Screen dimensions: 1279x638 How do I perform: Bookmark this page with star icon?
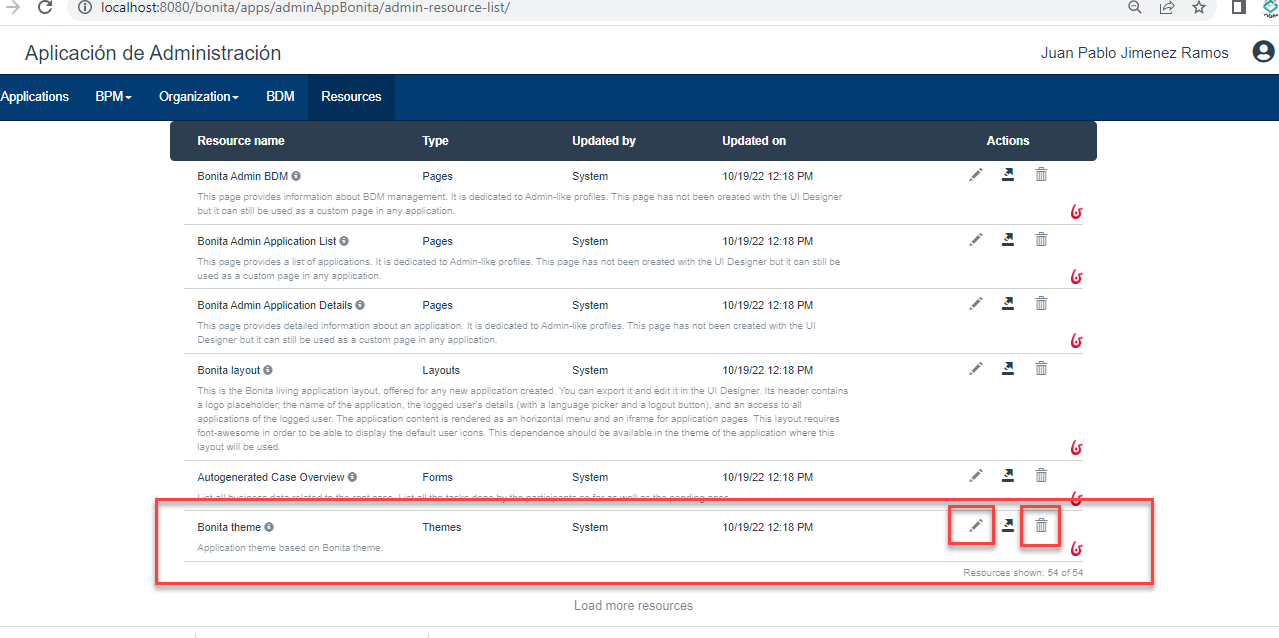click(1198, 7)
